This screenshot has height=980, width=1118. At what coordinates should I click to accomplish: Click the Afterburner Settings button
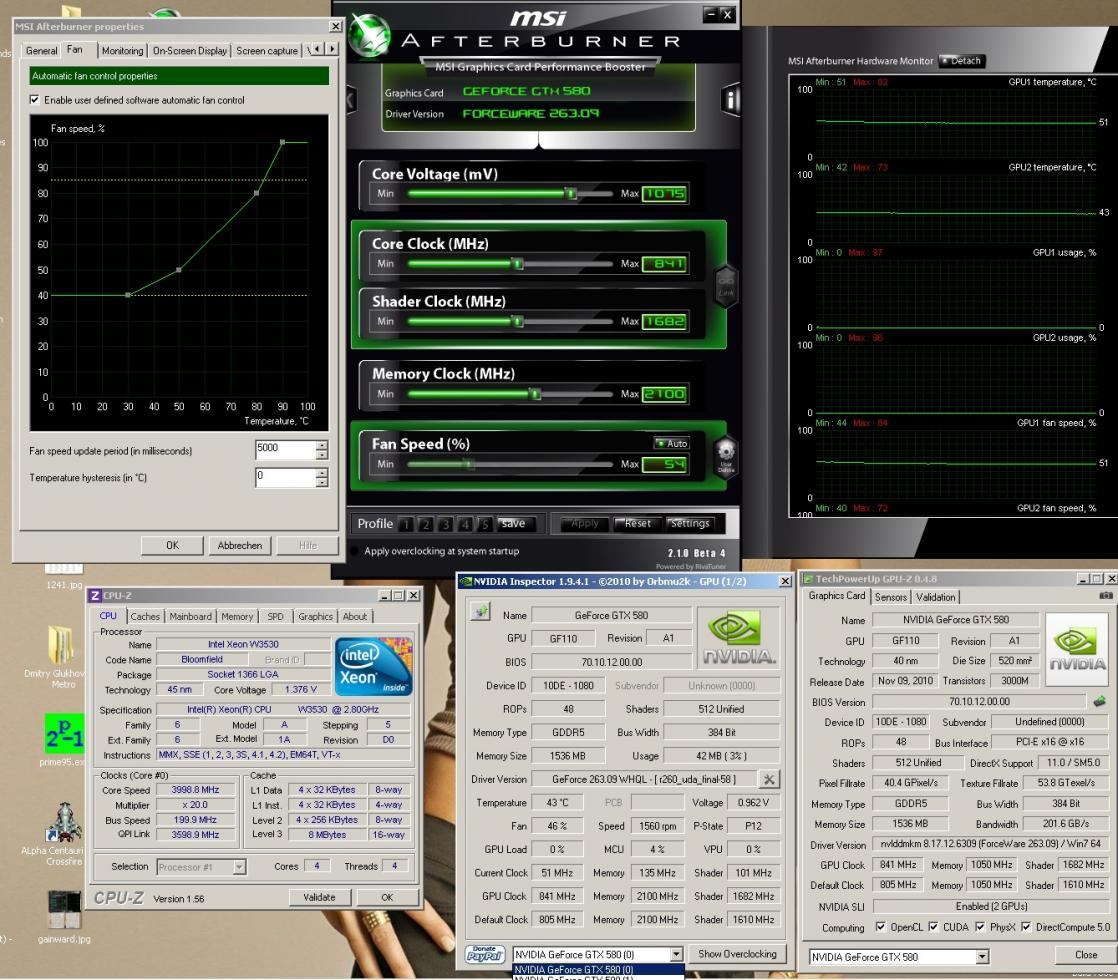(x=689, y=523)
